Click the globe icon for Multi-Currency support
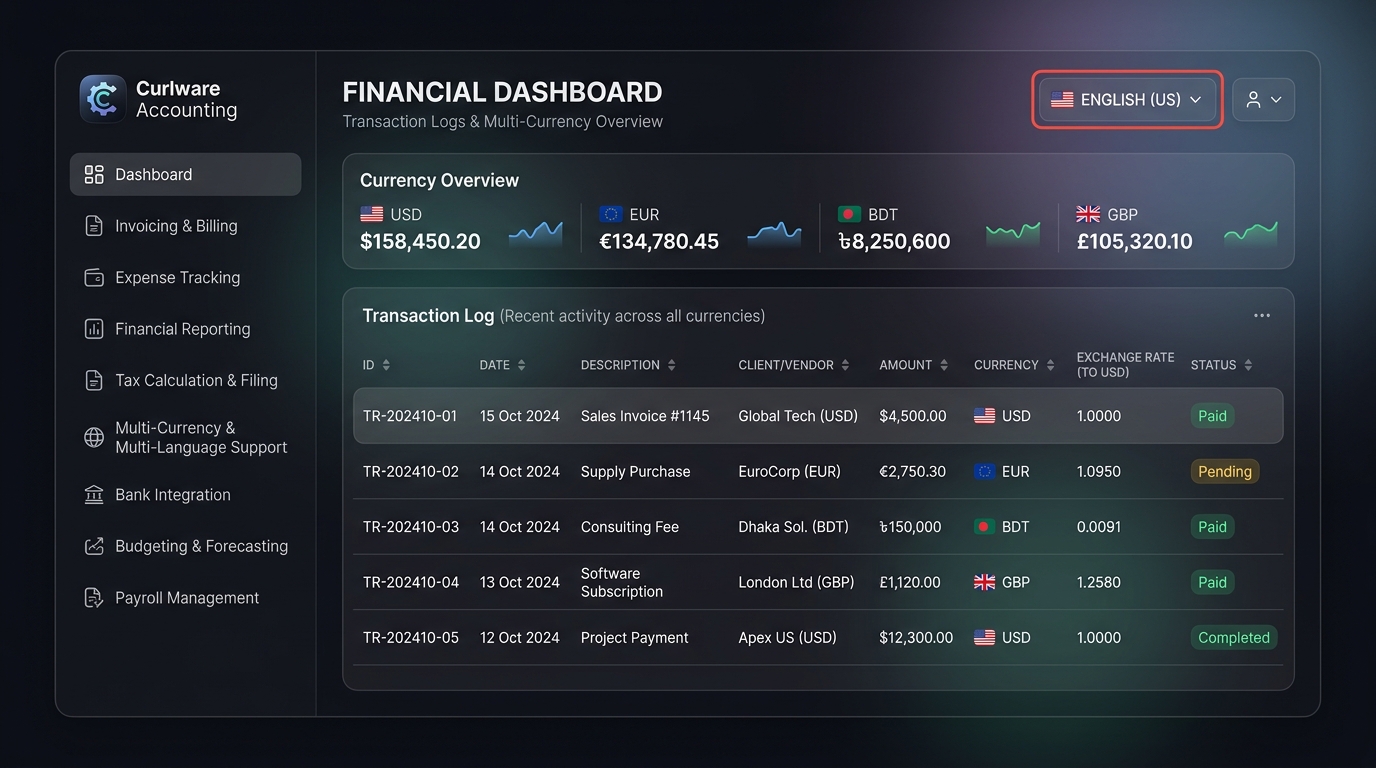Viewport: 1376px width, 768px height. [94, 437]
